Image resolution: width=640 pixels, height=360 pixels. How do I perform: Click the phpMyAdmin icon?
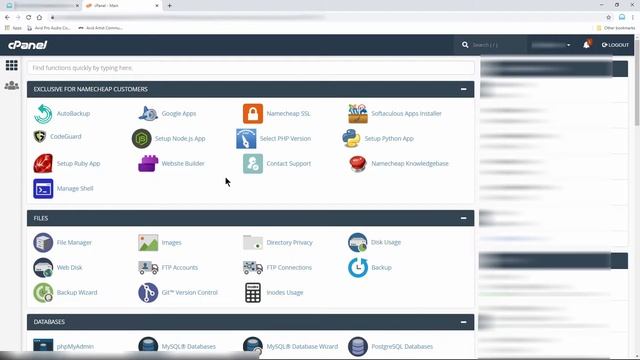tap(43, 345)
